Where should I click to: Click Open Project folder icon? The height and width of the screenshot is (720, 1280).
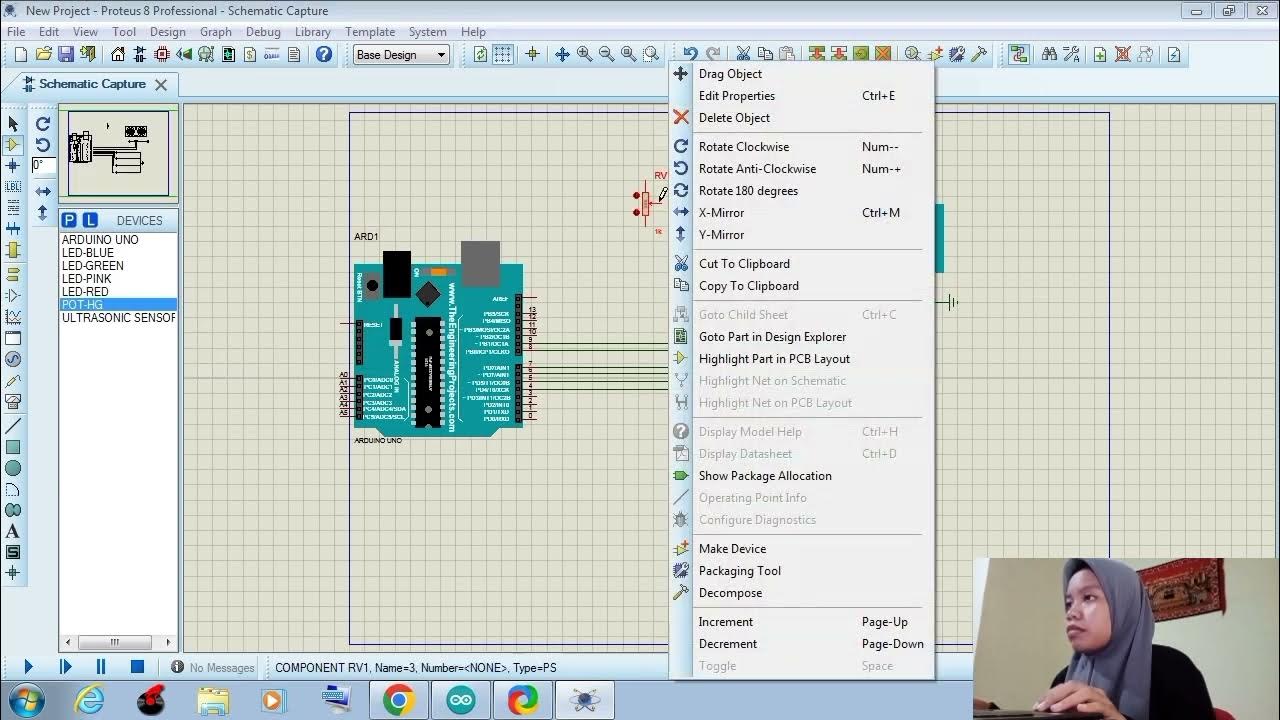pyautogui.click(x=44, y=54)
